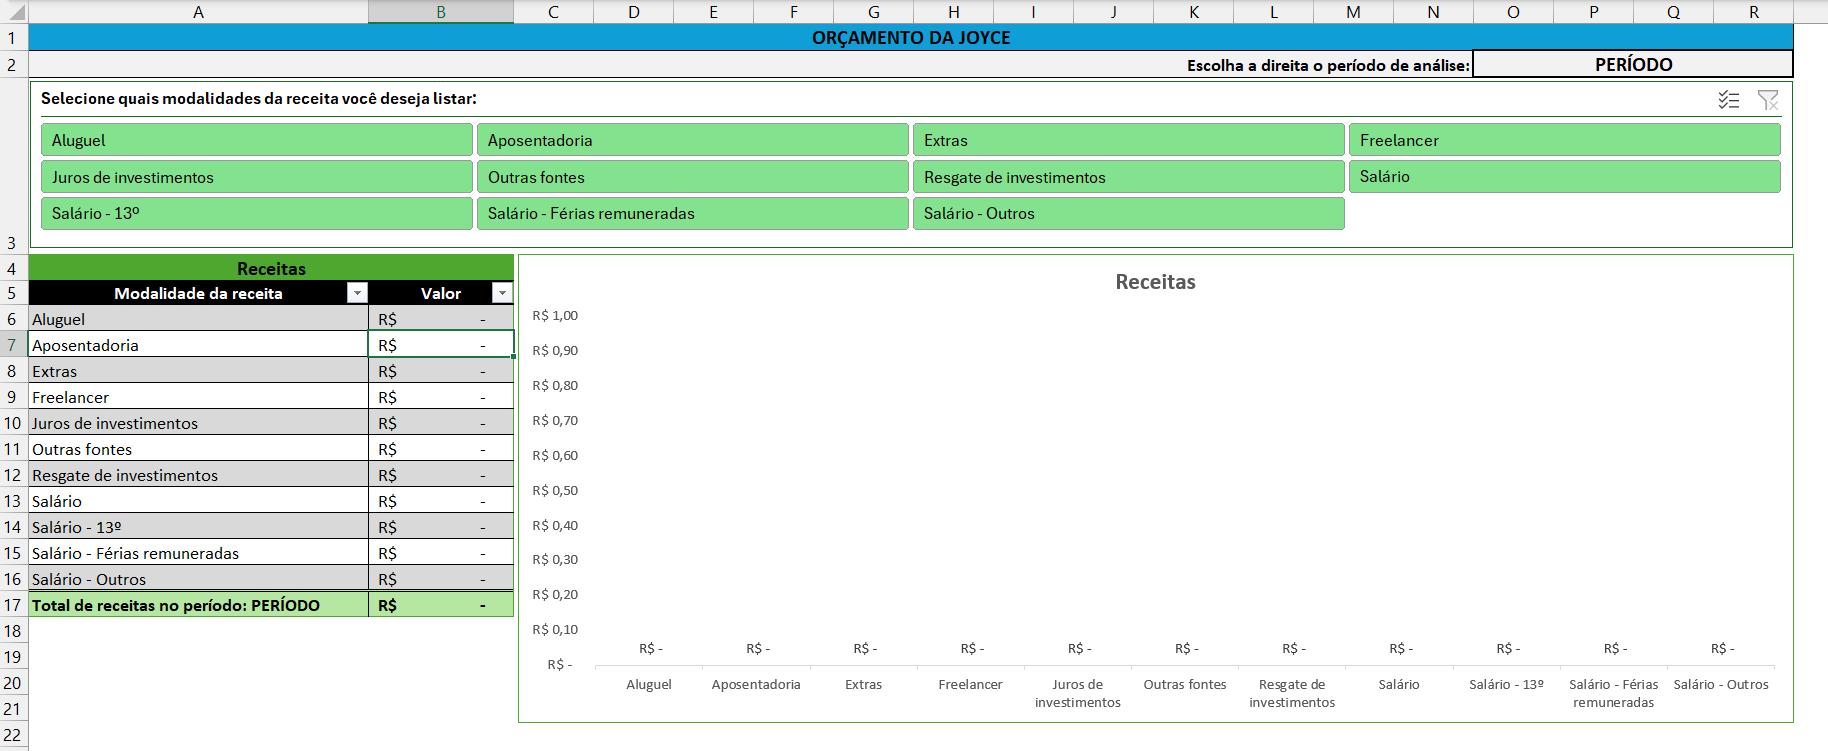Select 'Salário - Férias remuneradas' slicer button
Viewport: 1828px width, 751px height.
692,213
